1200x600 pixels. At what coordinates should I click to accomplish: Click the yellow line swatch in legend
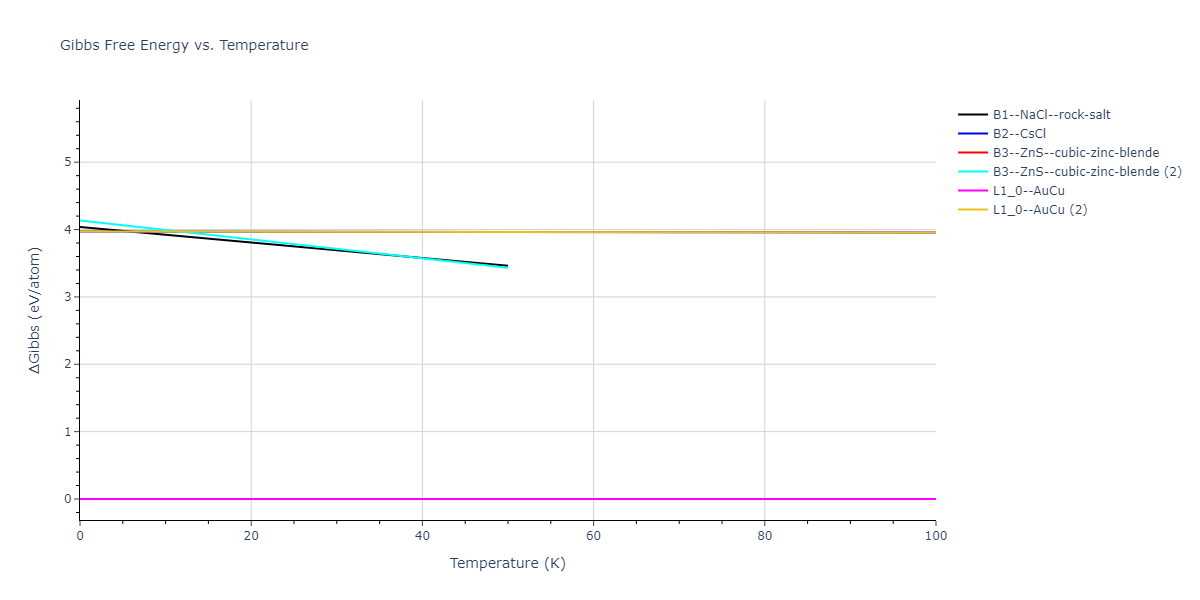(973, 210)
